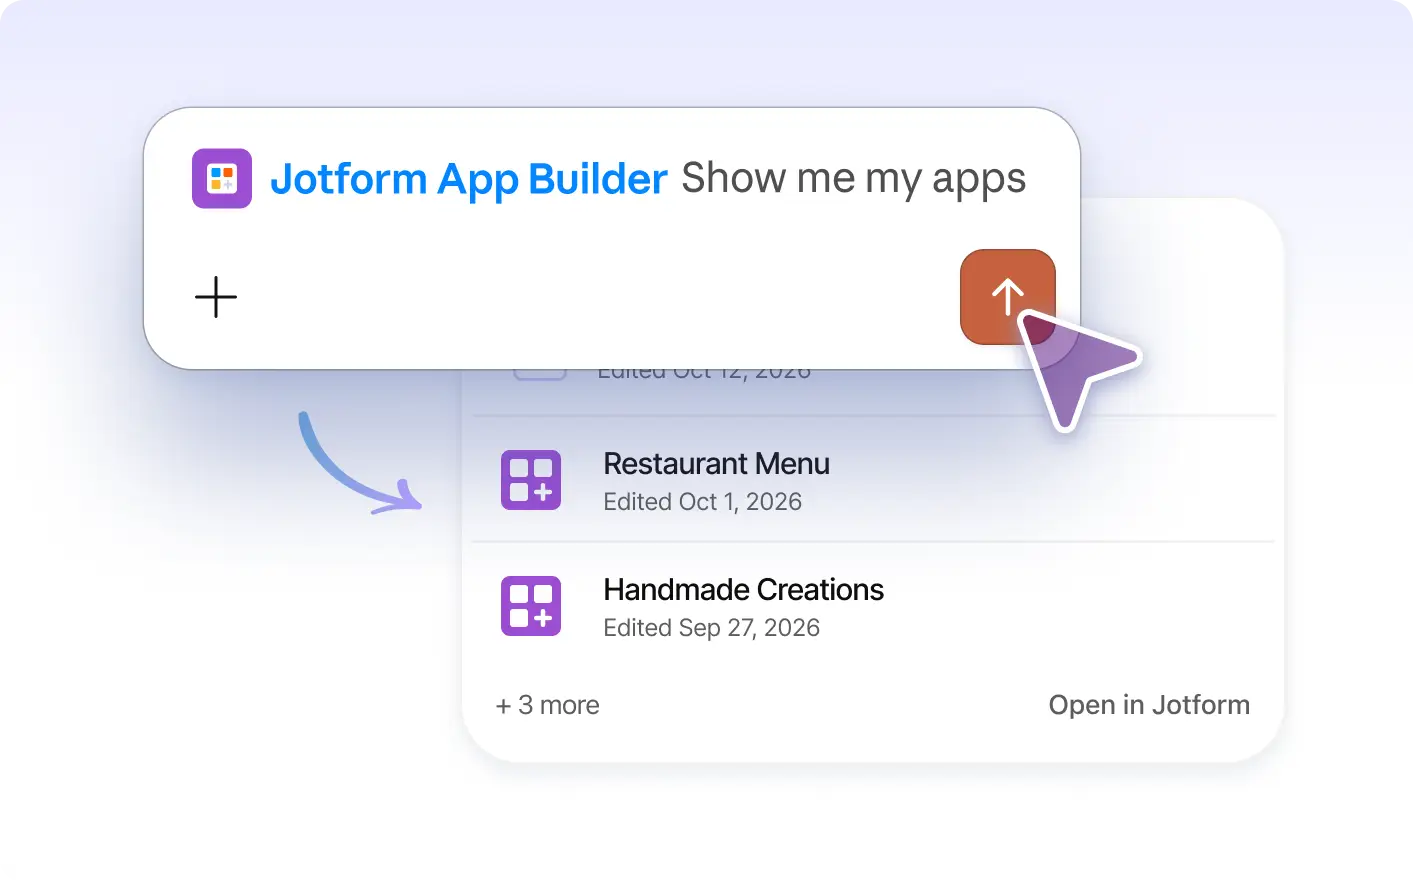
Task: Select the Handmade Creations app title
Action: pos(744,590)
